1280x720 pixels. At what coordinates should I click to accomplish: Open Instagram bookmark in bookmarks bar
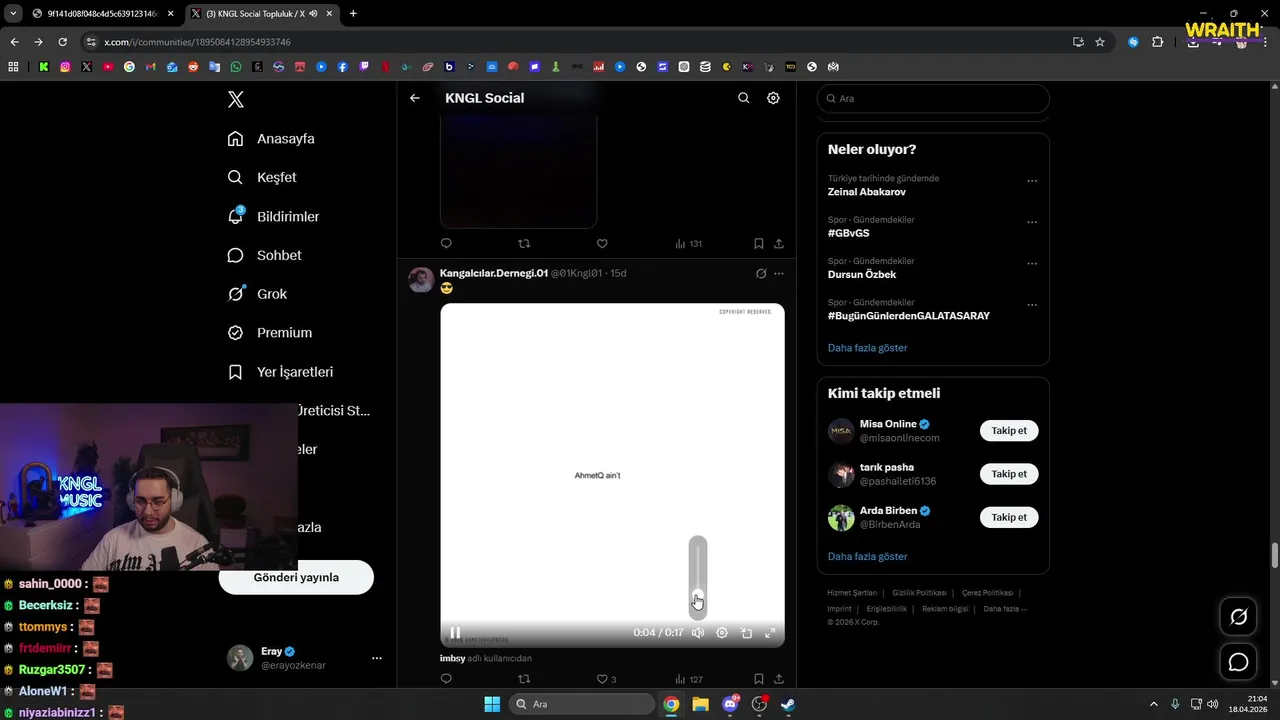coord(65,67)
